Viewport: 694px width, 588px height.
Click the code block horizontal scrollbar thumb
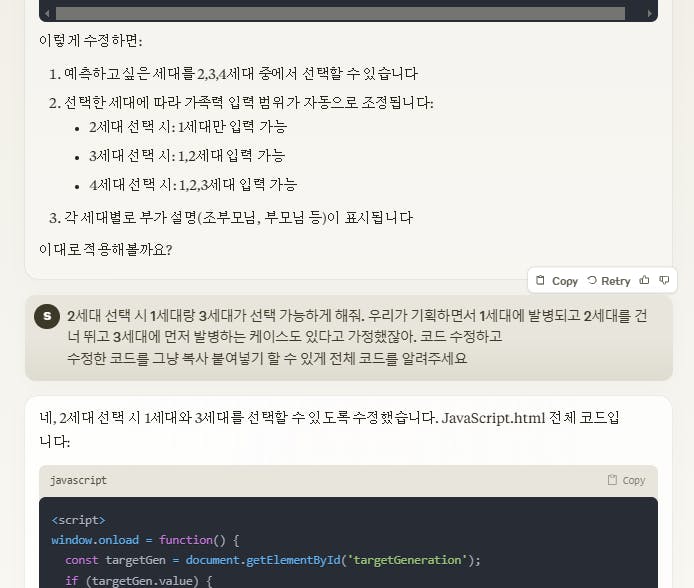(340, 13)
